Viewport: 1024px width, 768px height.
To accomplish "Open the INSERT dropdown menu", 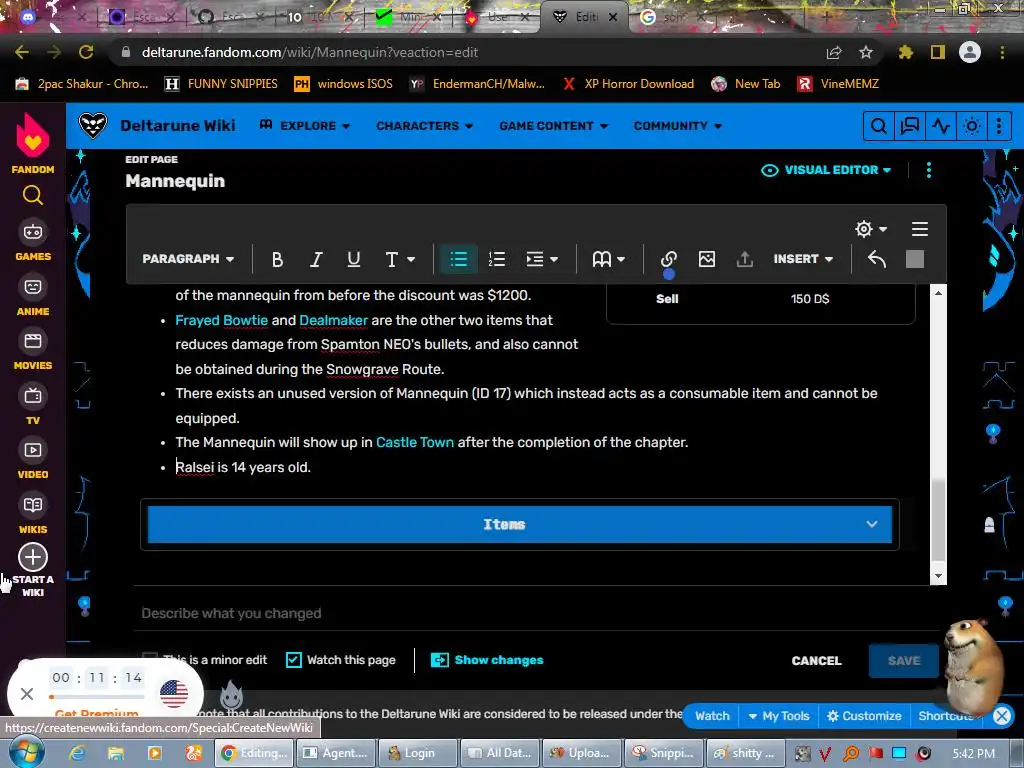I will click(803, 259).
